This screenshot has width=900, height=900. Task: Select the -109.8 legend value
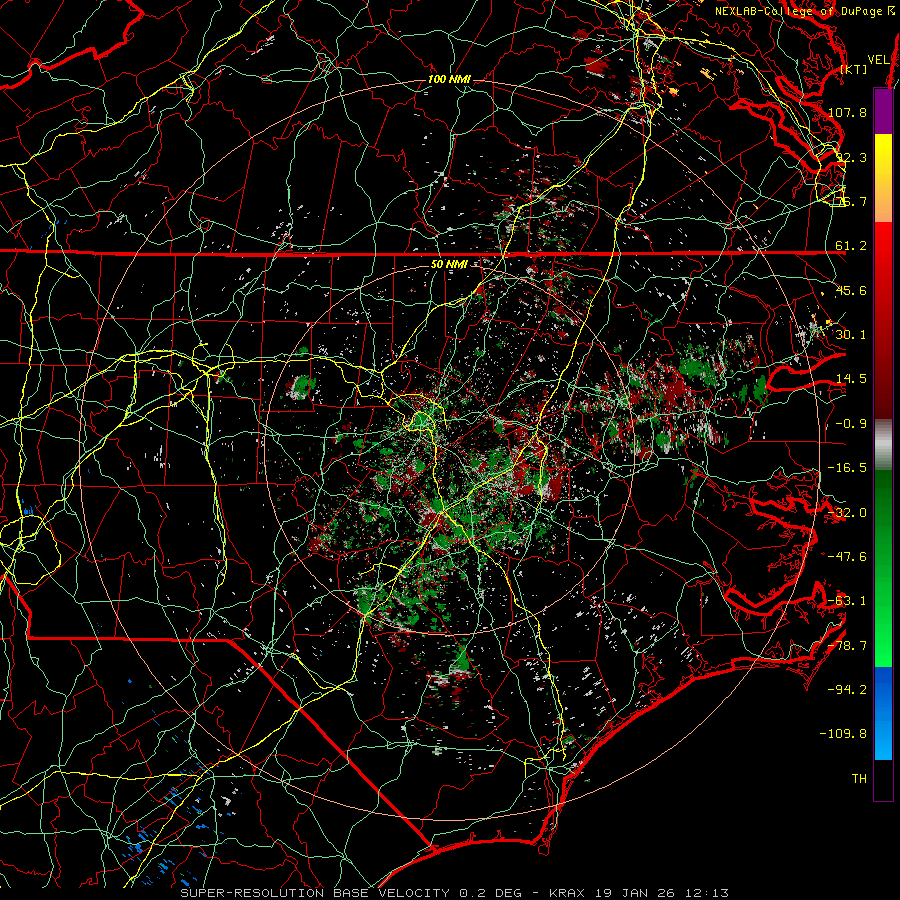pos(843,734)
